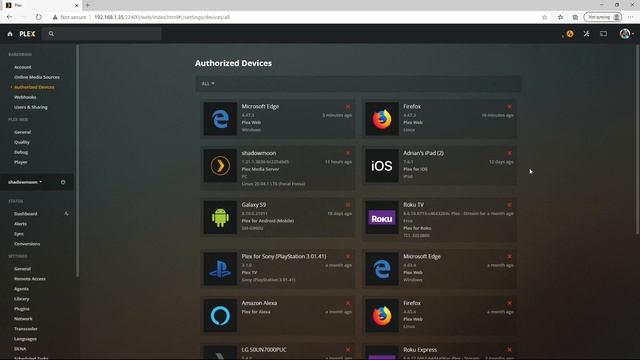Reload the page in browser
Viewport: 640px width, 360px height.
[38, 17]
